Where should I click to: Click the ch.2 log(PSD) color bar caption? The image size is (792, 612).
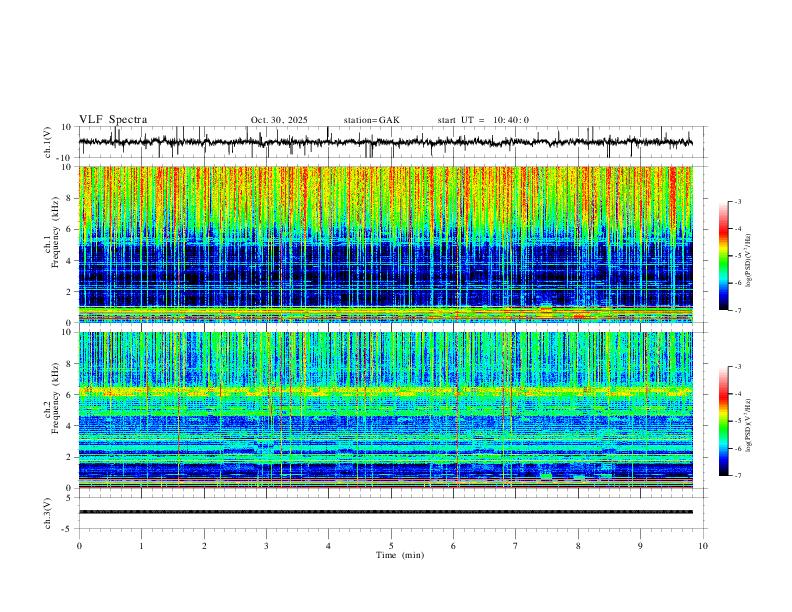(749, 425)
